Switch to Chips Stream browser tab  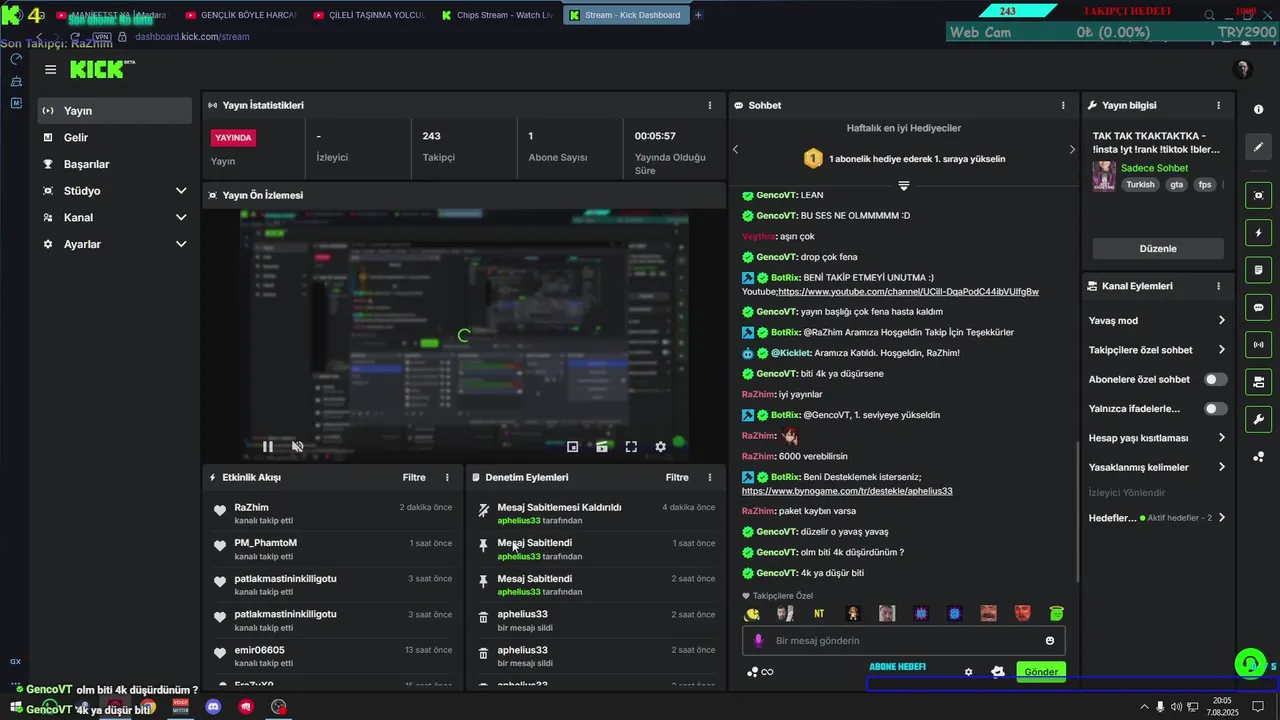coord(497,15)
